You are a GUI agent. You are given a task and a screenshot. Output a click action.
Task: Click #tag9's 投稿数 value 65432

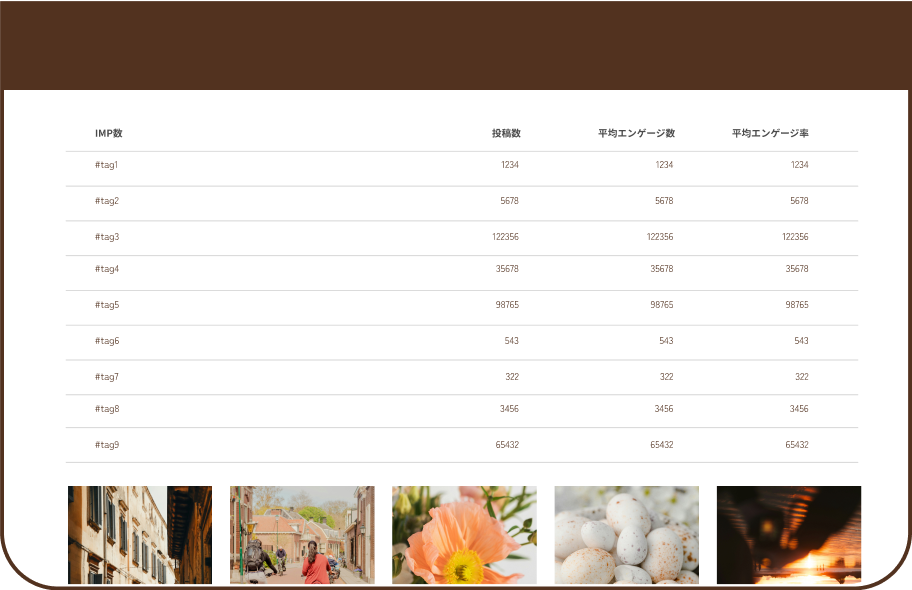pyautogui.click(x=507, y=445)
